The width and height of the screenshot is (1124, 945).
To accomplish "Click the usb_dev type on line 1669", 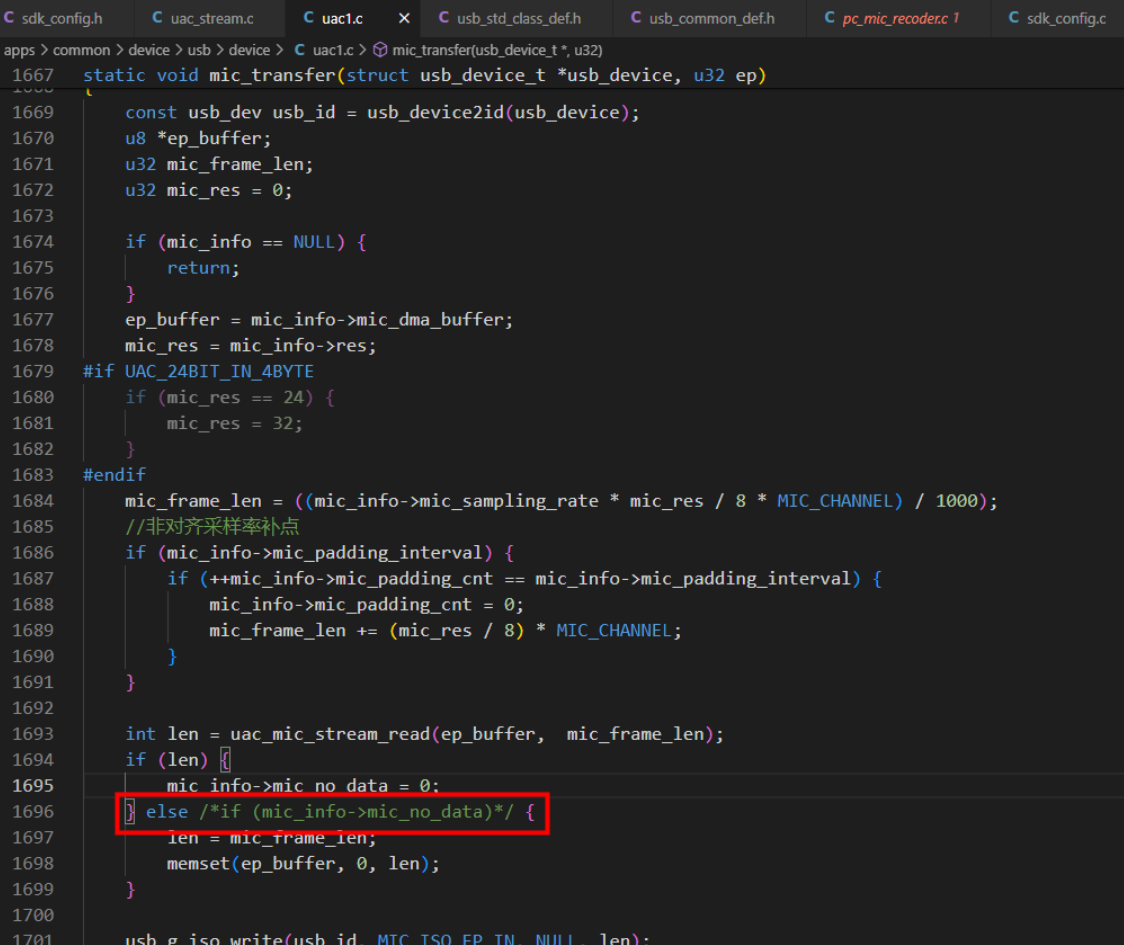I will pos(224,113).
